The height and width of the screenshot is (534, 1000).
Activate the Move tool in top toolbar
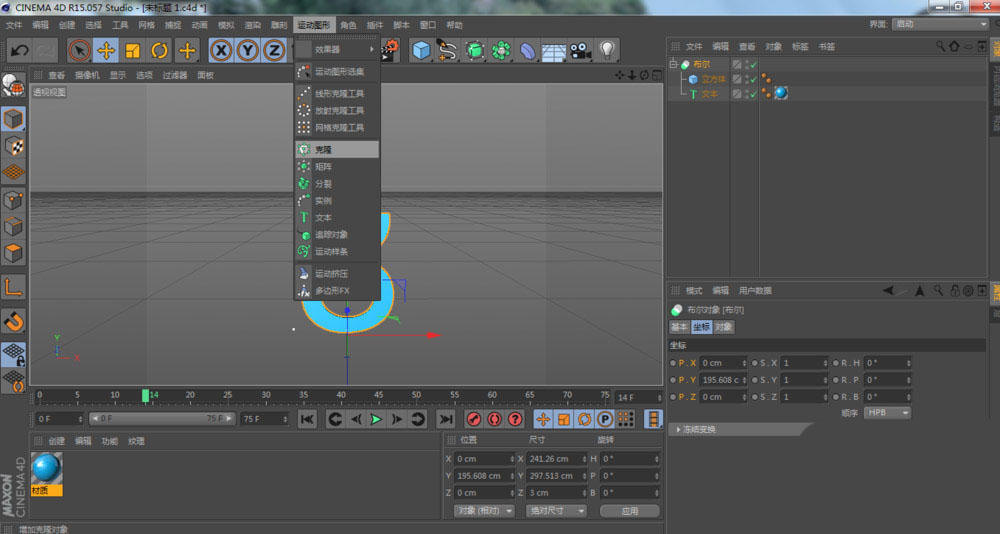pos(106,50)
